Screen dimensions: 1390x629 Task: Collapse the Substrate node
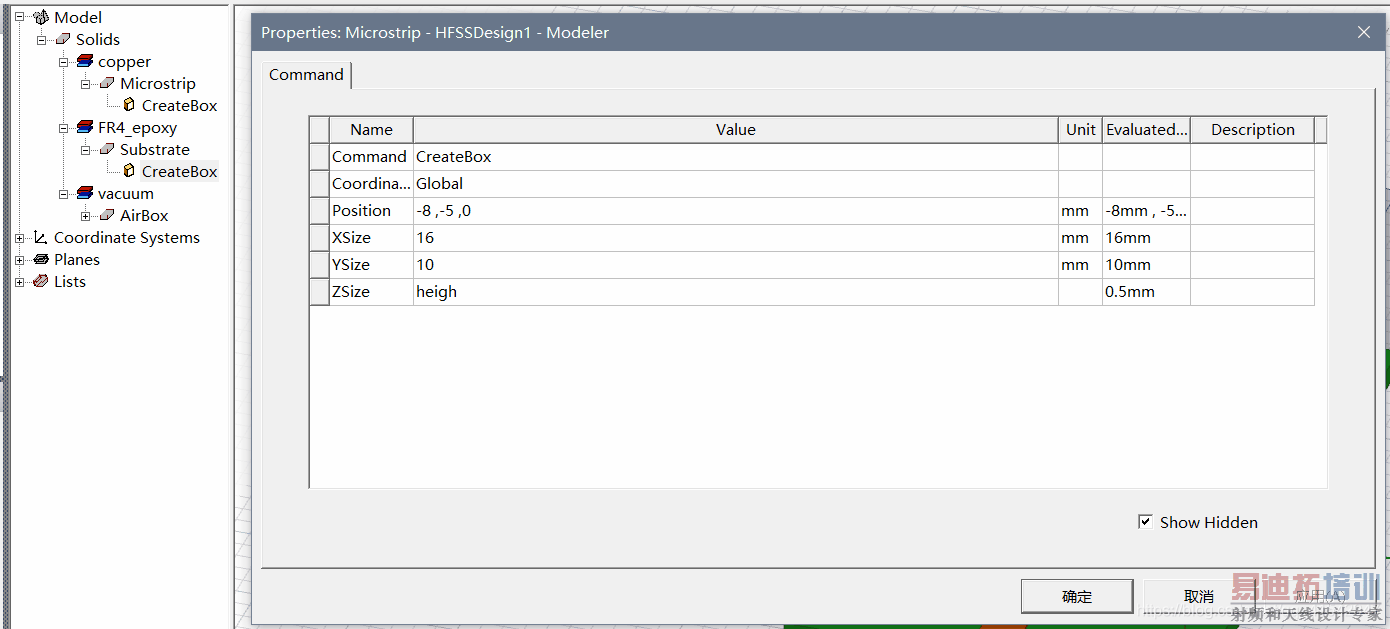tap(85, 149)
